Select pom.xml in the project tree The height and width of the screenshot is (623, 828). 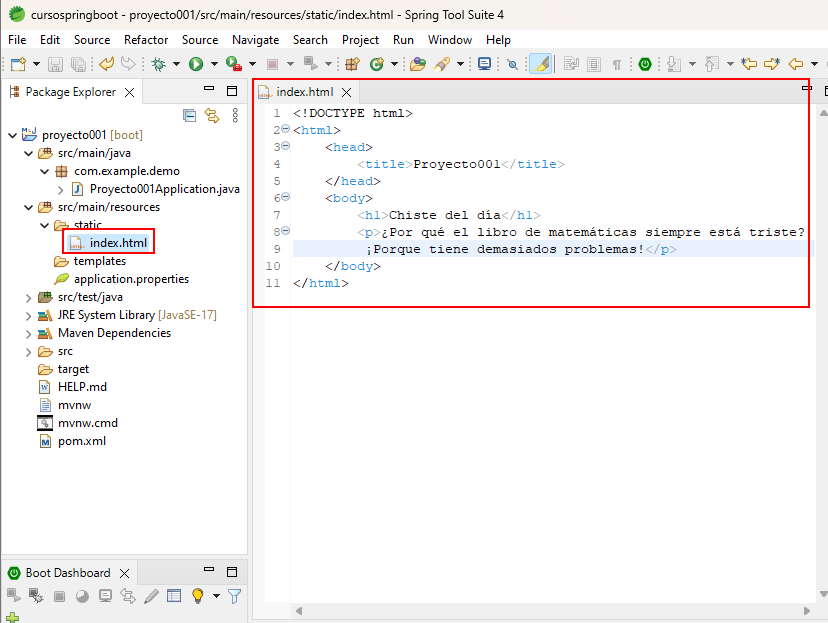[x=82, y=441]
